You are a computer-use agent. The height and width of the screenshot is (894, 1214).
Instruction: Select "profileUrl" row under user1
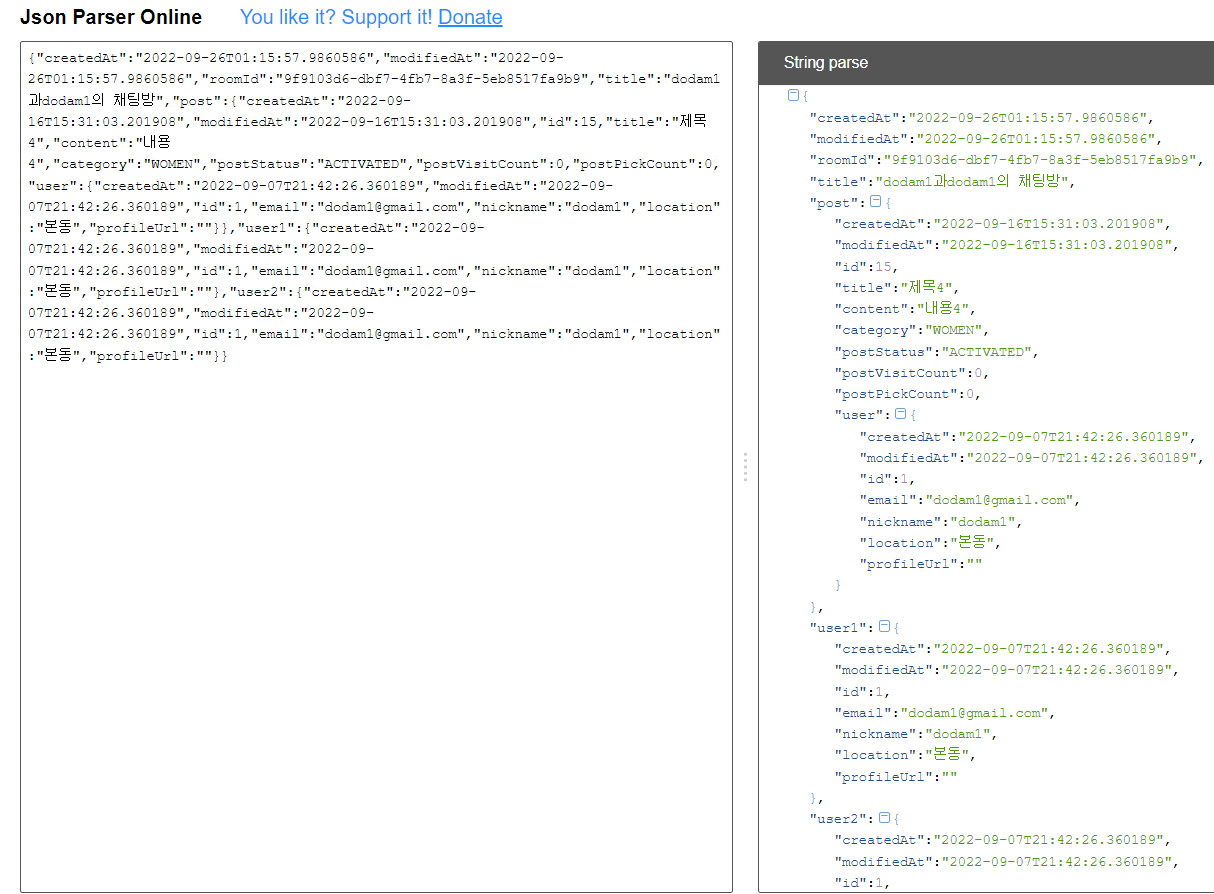pyautogui.click(x=897, y=777)
